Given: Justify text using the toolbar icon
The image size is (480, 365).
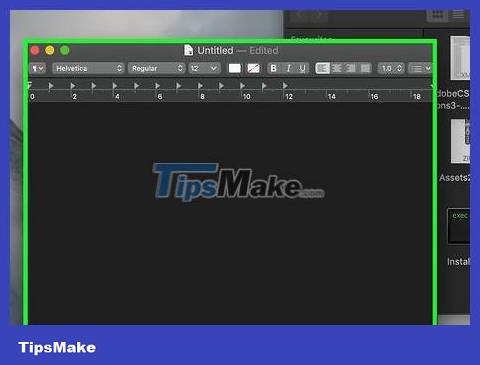Looking at the screenshot, I should (x=365, y=68).
